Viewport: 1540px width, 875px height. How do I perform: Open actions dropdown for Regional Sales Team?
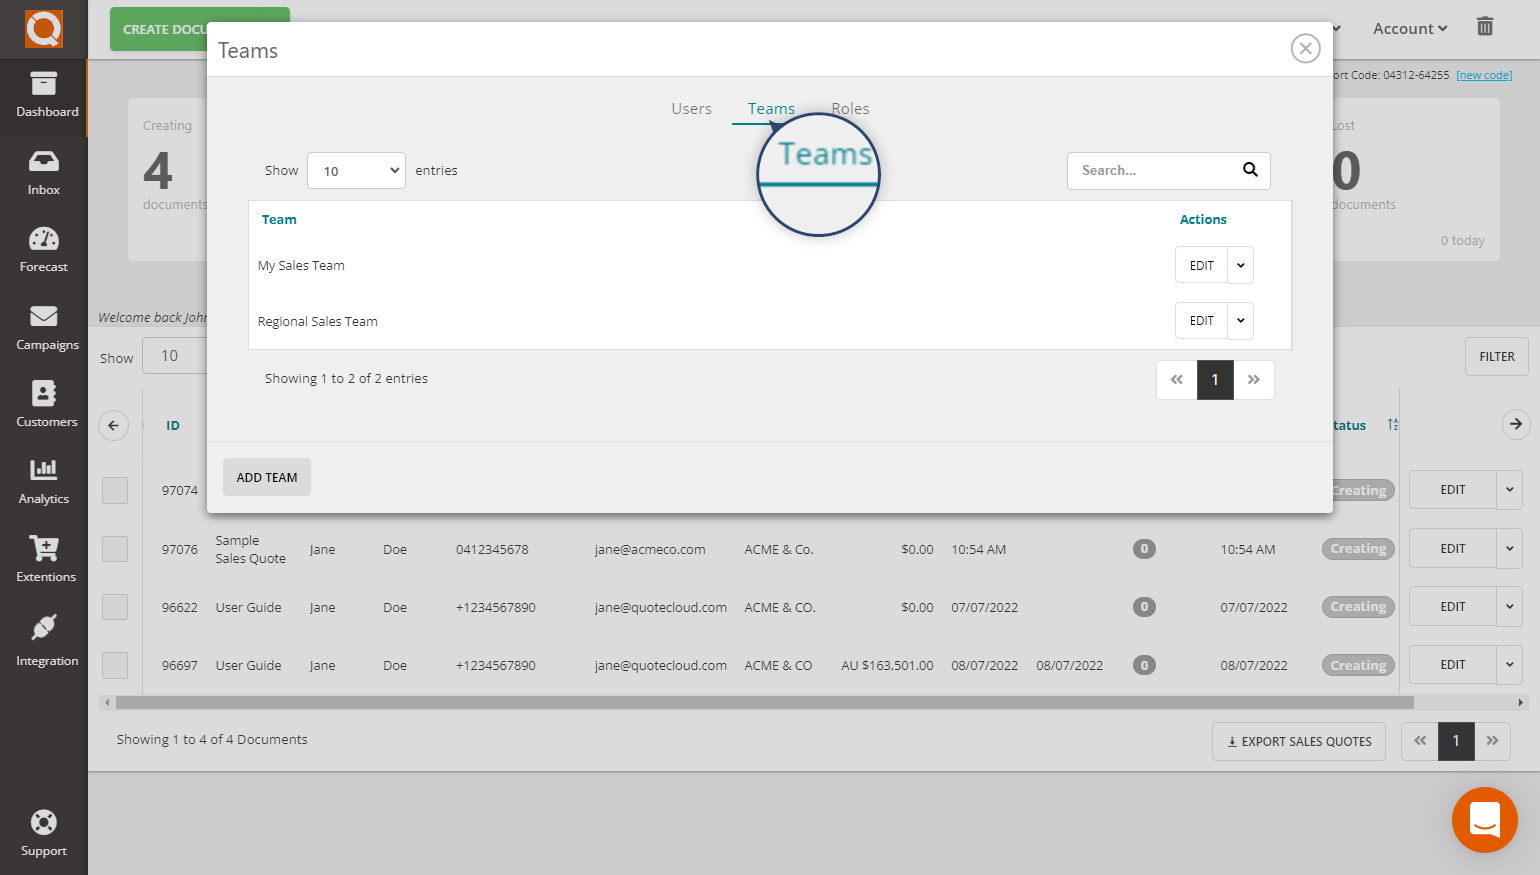tap(1240, 320)
